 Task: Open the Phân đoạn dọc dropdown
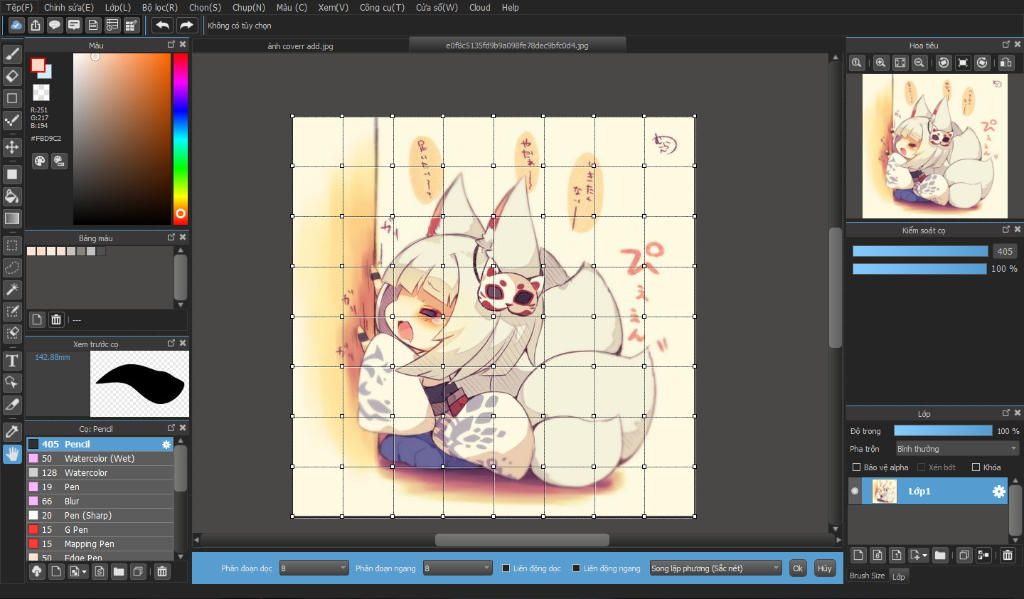point(314,568)
